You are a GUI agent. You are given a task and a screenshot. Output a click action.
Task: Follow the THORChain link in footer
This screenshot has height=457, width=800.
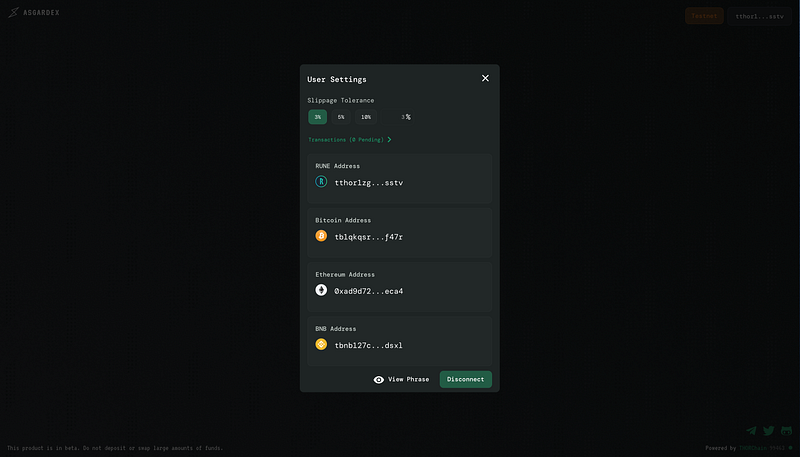click(x=753, y=448)
